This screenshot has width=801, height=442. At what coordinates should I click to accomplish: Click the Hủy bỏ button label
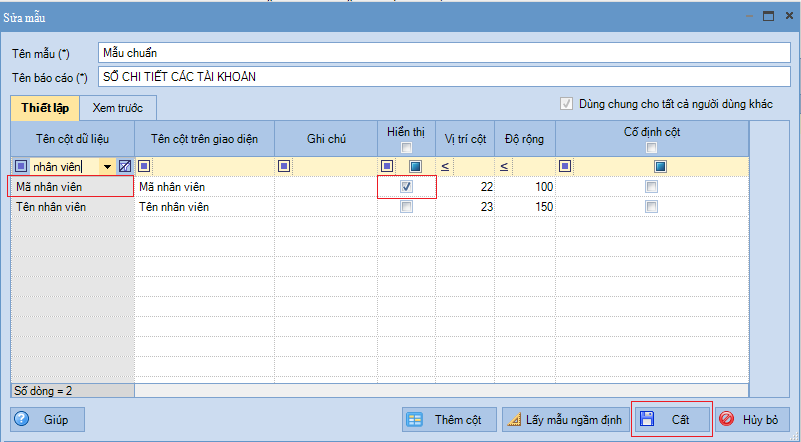pyautogui.click(x=760, y=420)
